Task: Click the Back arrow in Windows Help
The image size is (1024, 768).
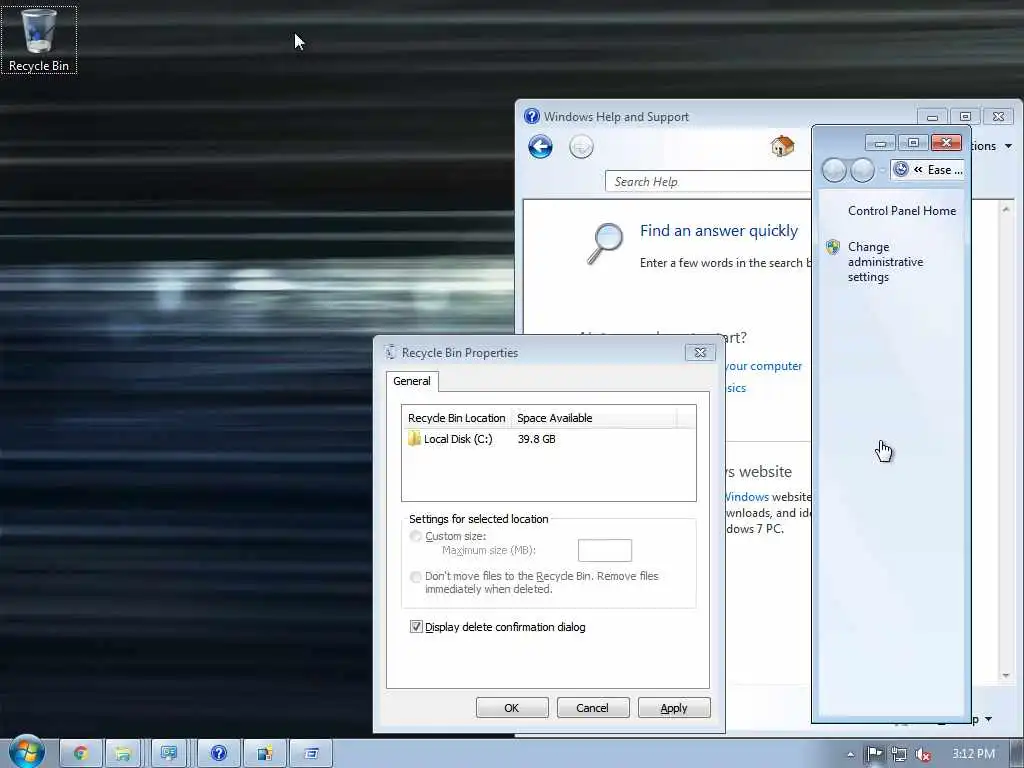Action: 540,147
